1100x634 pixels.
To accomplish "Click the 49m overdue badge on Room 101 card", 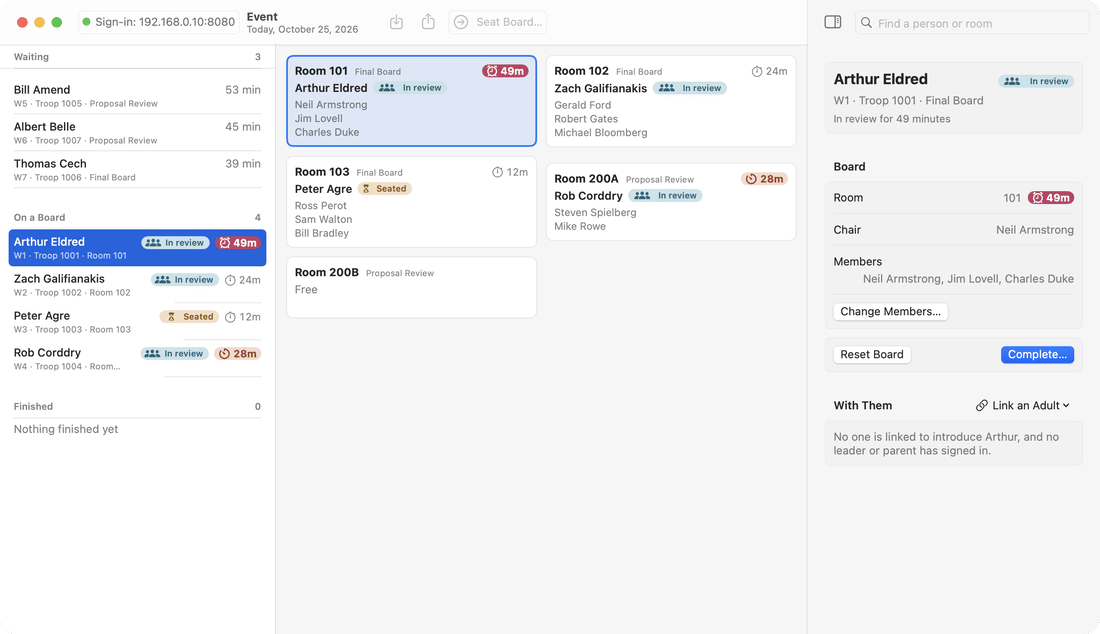I will click(x=505, y=71).
